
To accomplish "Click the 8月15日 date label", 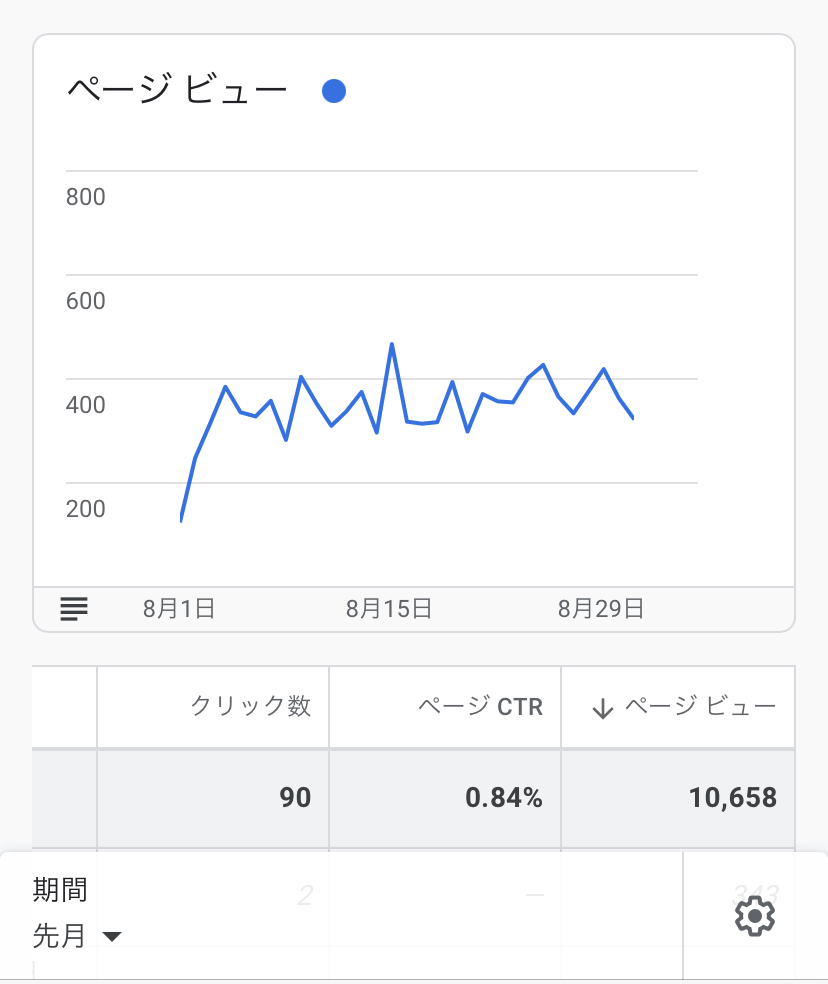I will pyautogui.click(x=389, y=608).
